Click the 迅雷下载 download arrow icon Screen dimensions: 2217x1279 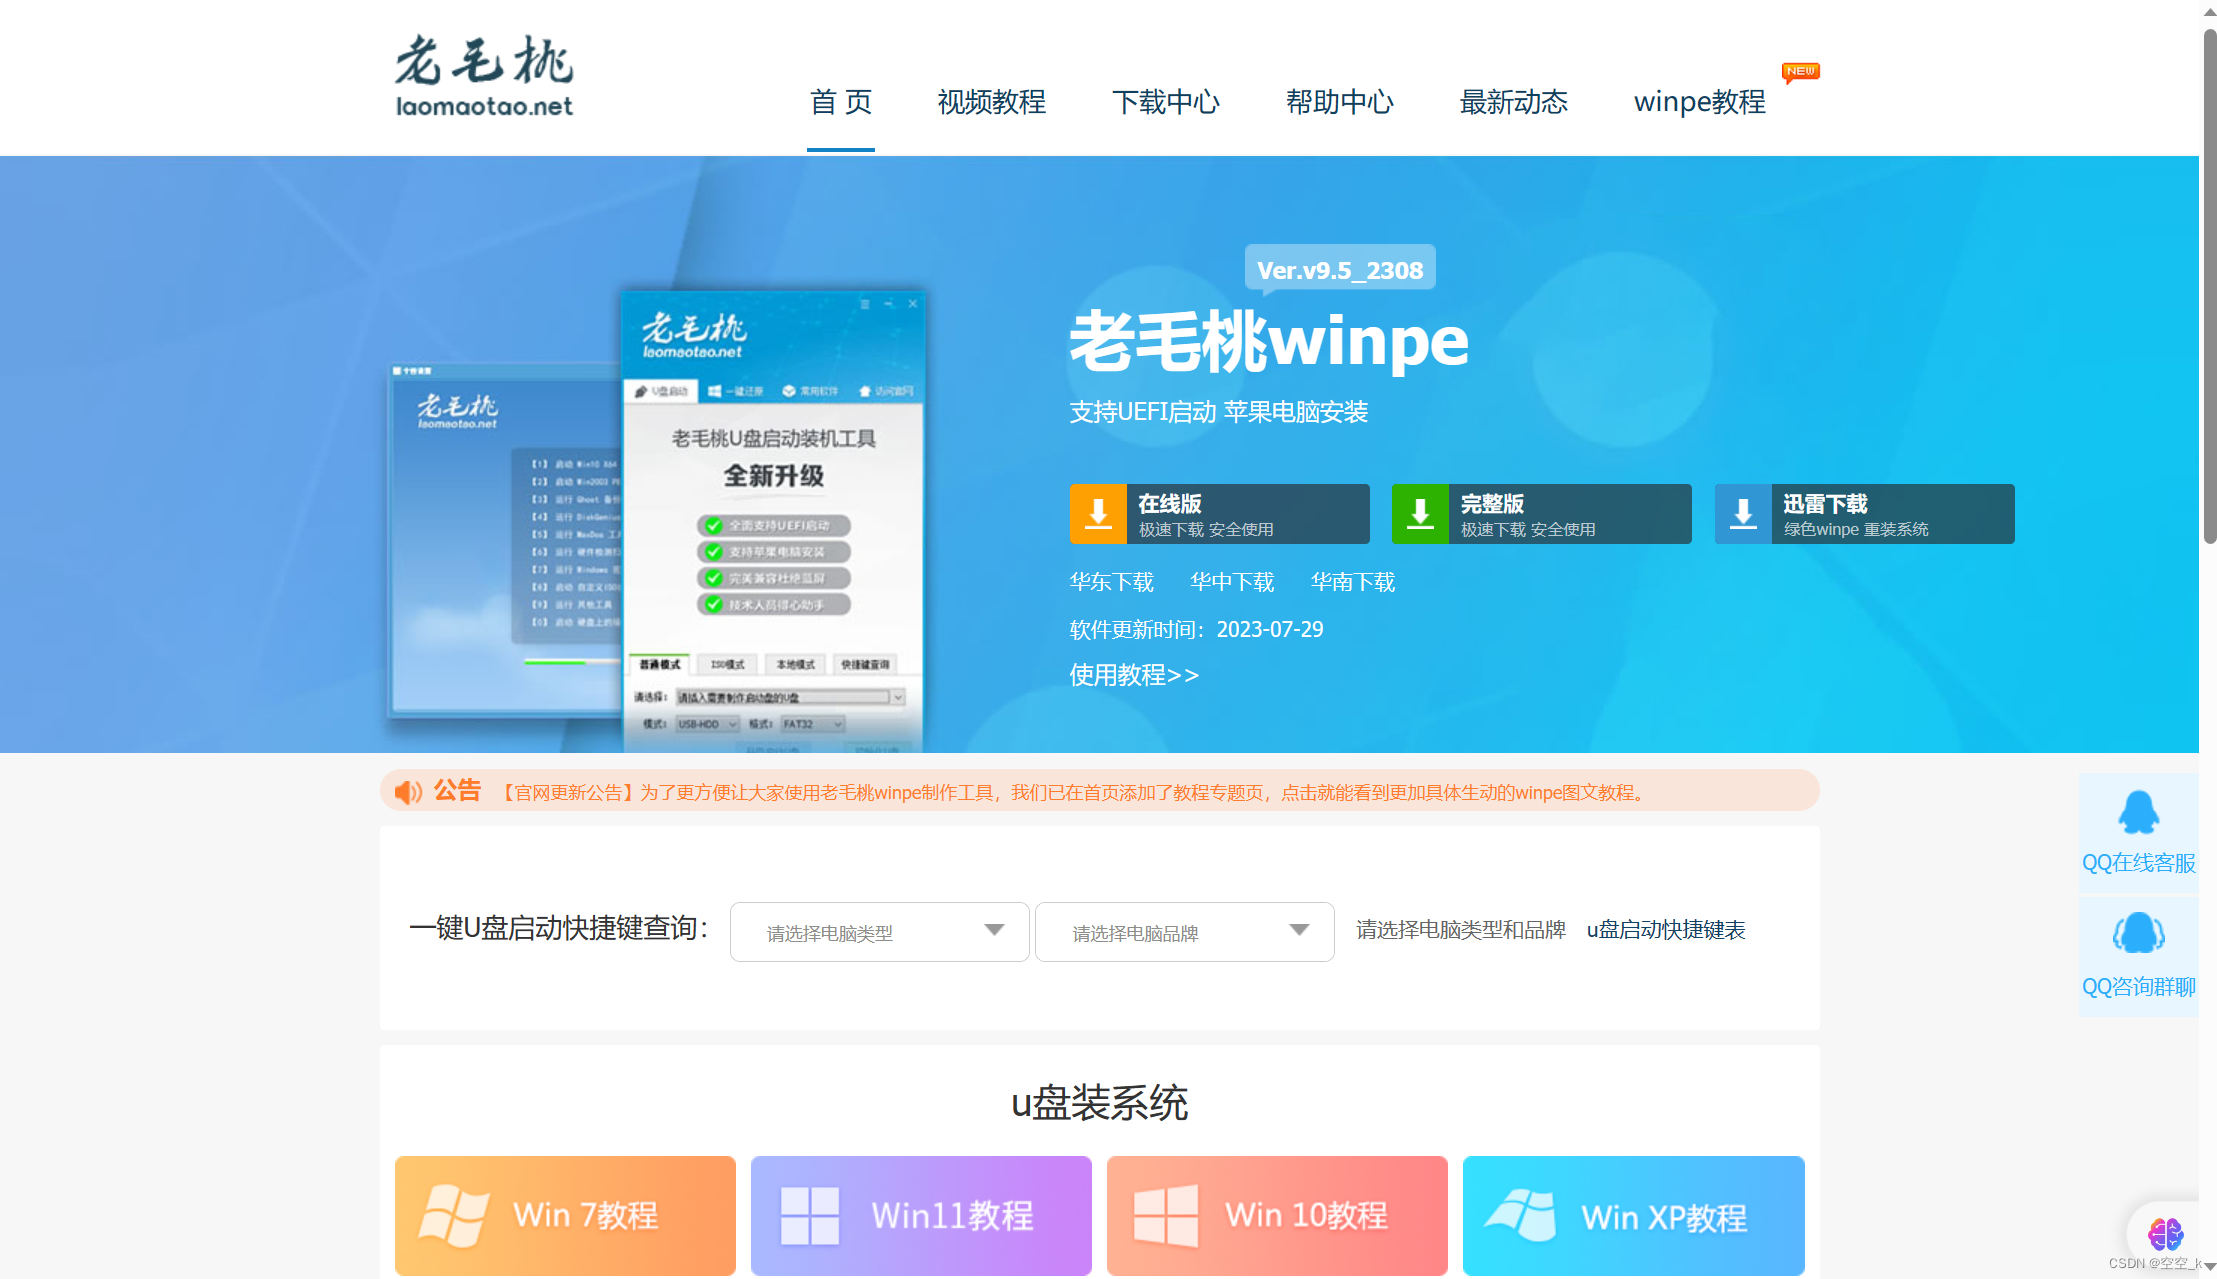coord(1743,513)
